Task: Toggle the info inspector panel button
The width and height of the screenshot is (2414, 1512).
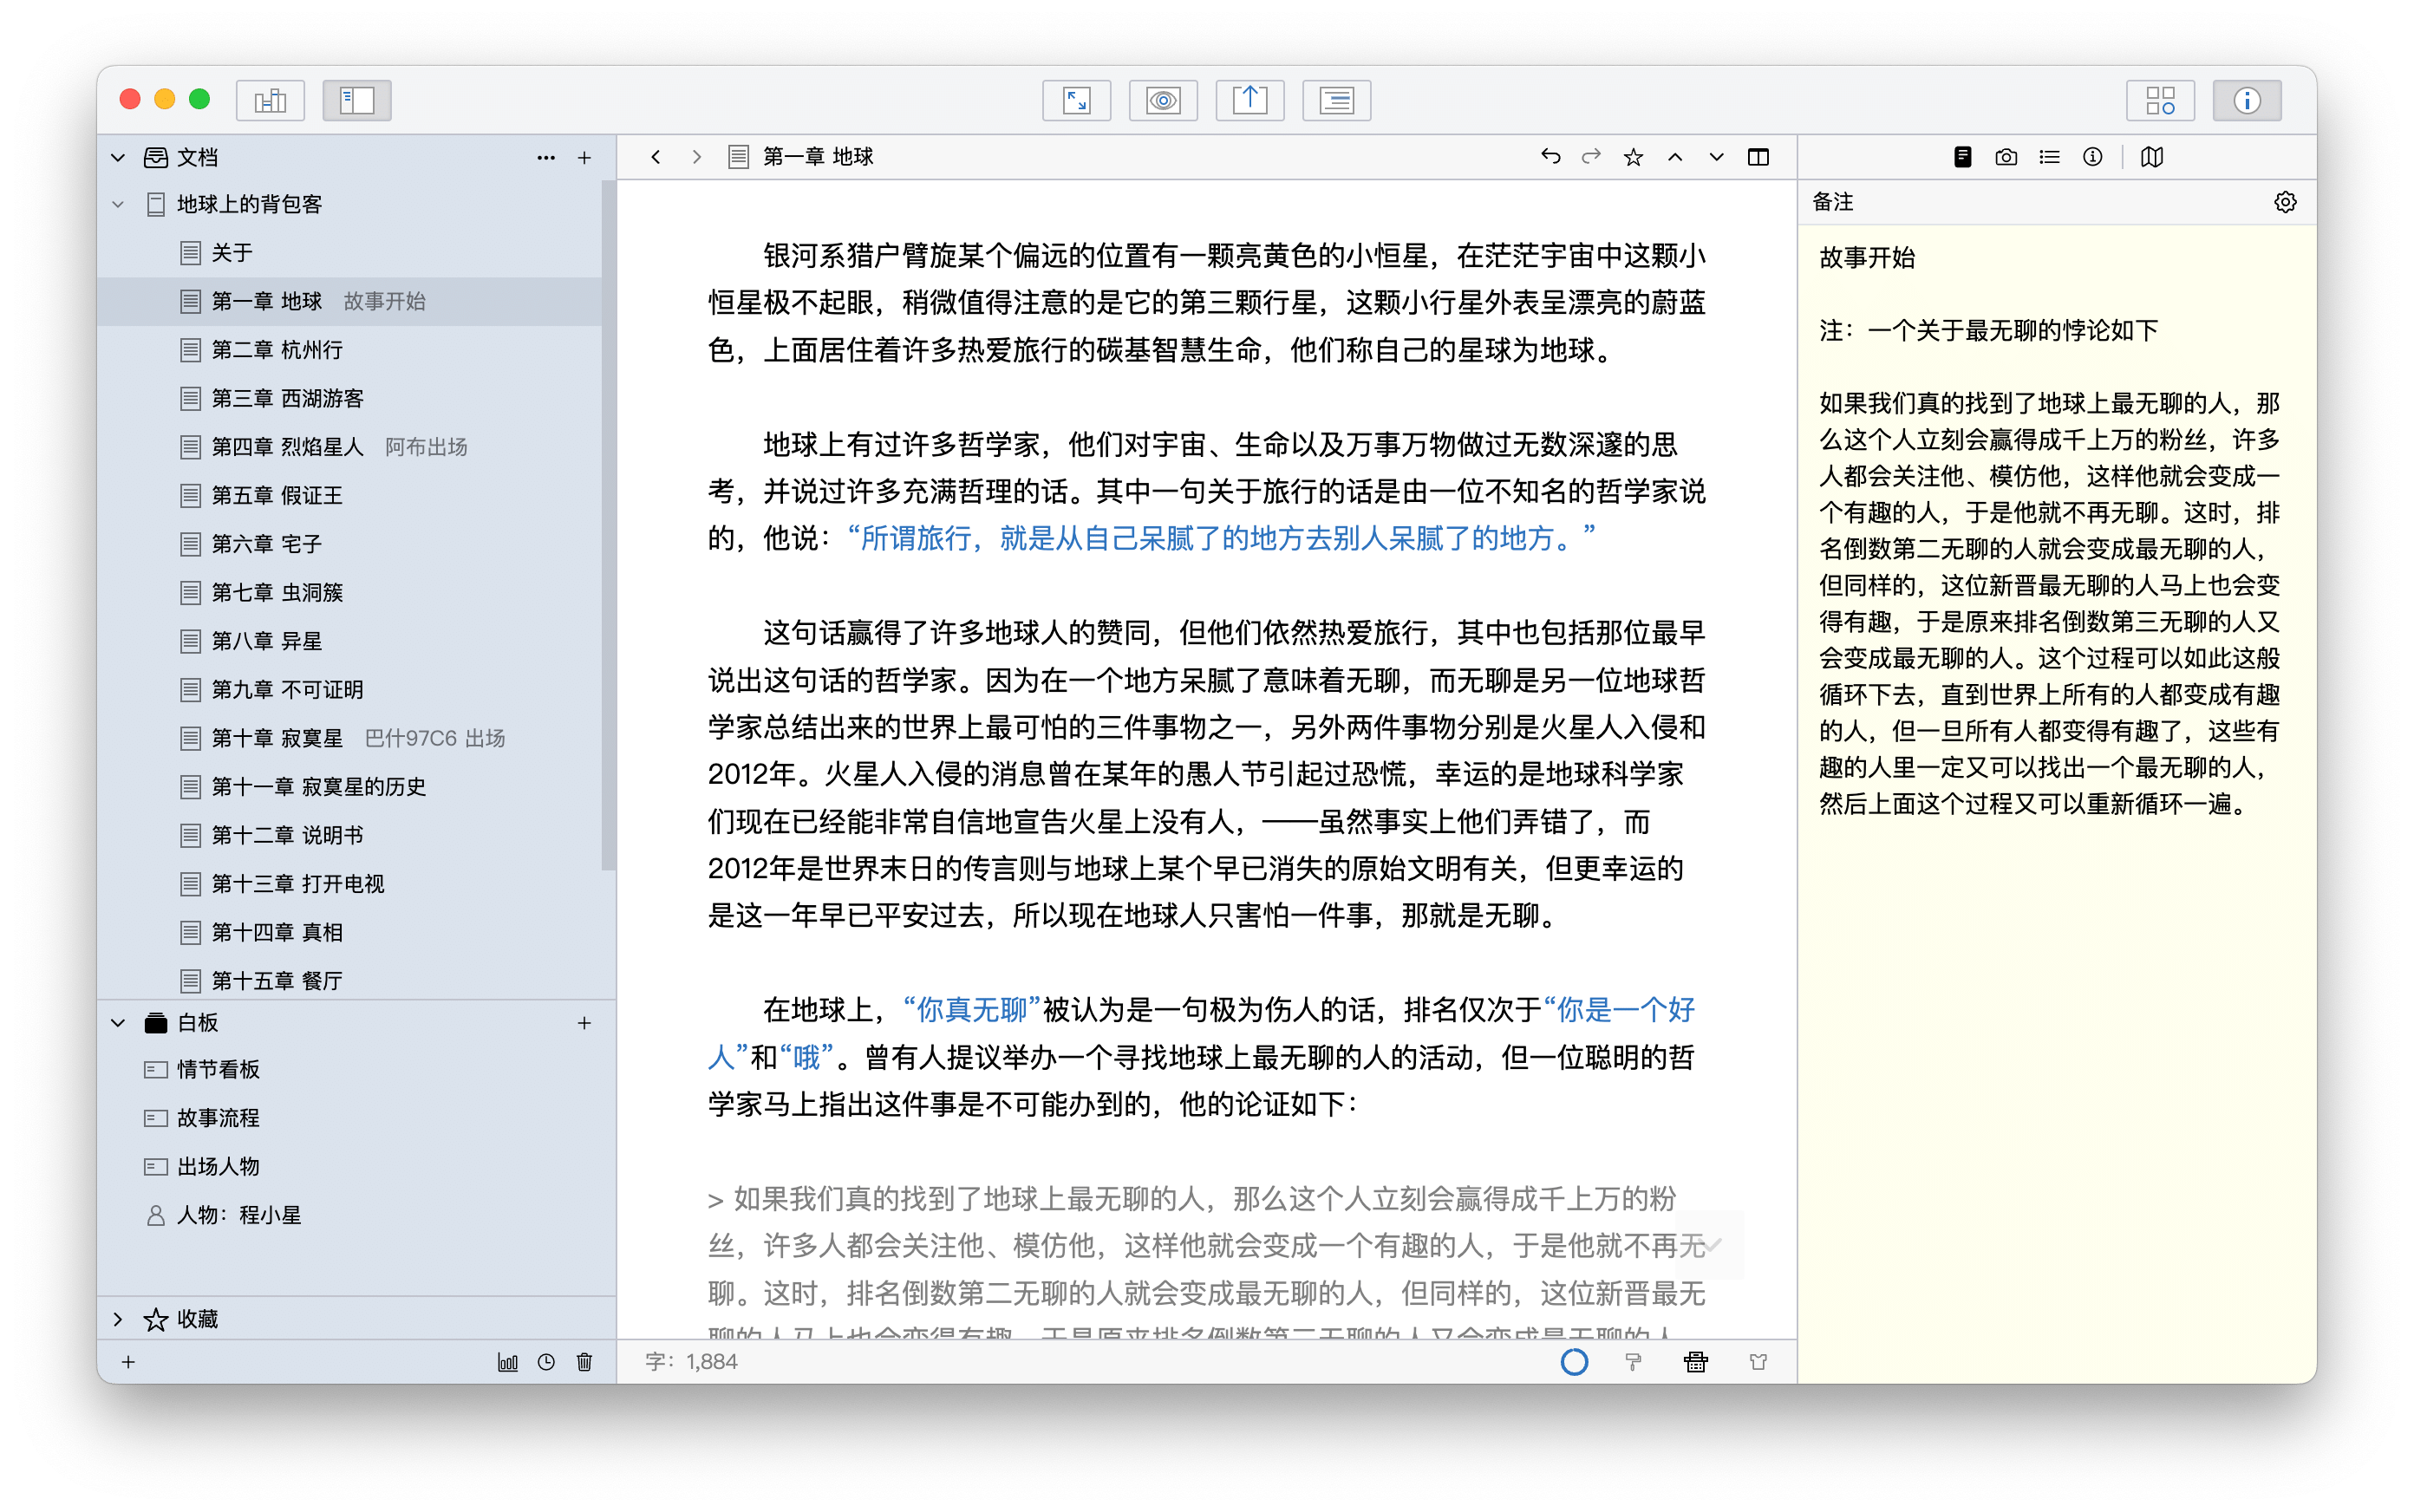Action: (x=2247, y=100)
